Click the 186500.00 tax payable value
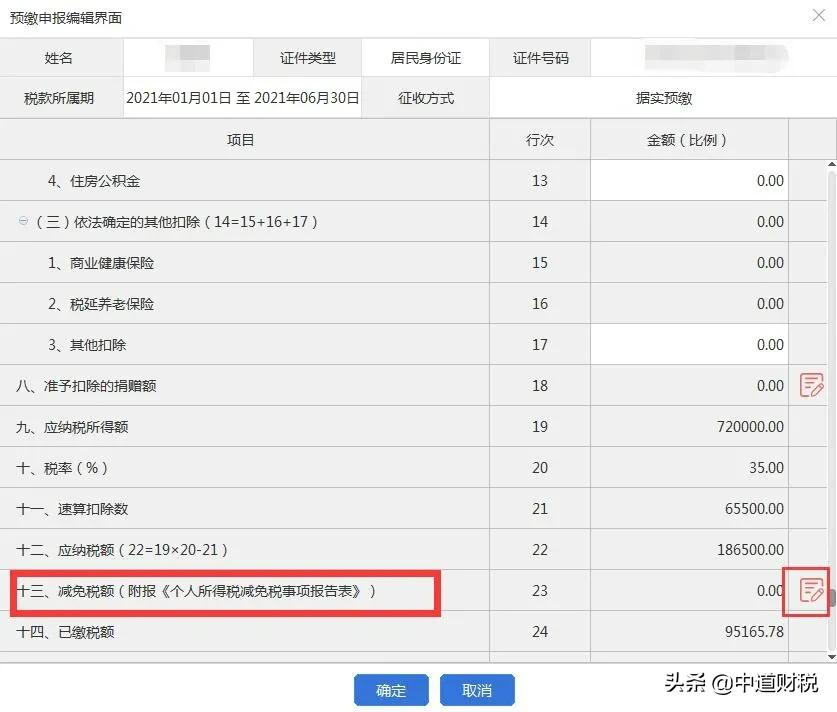 click(750, 549)
